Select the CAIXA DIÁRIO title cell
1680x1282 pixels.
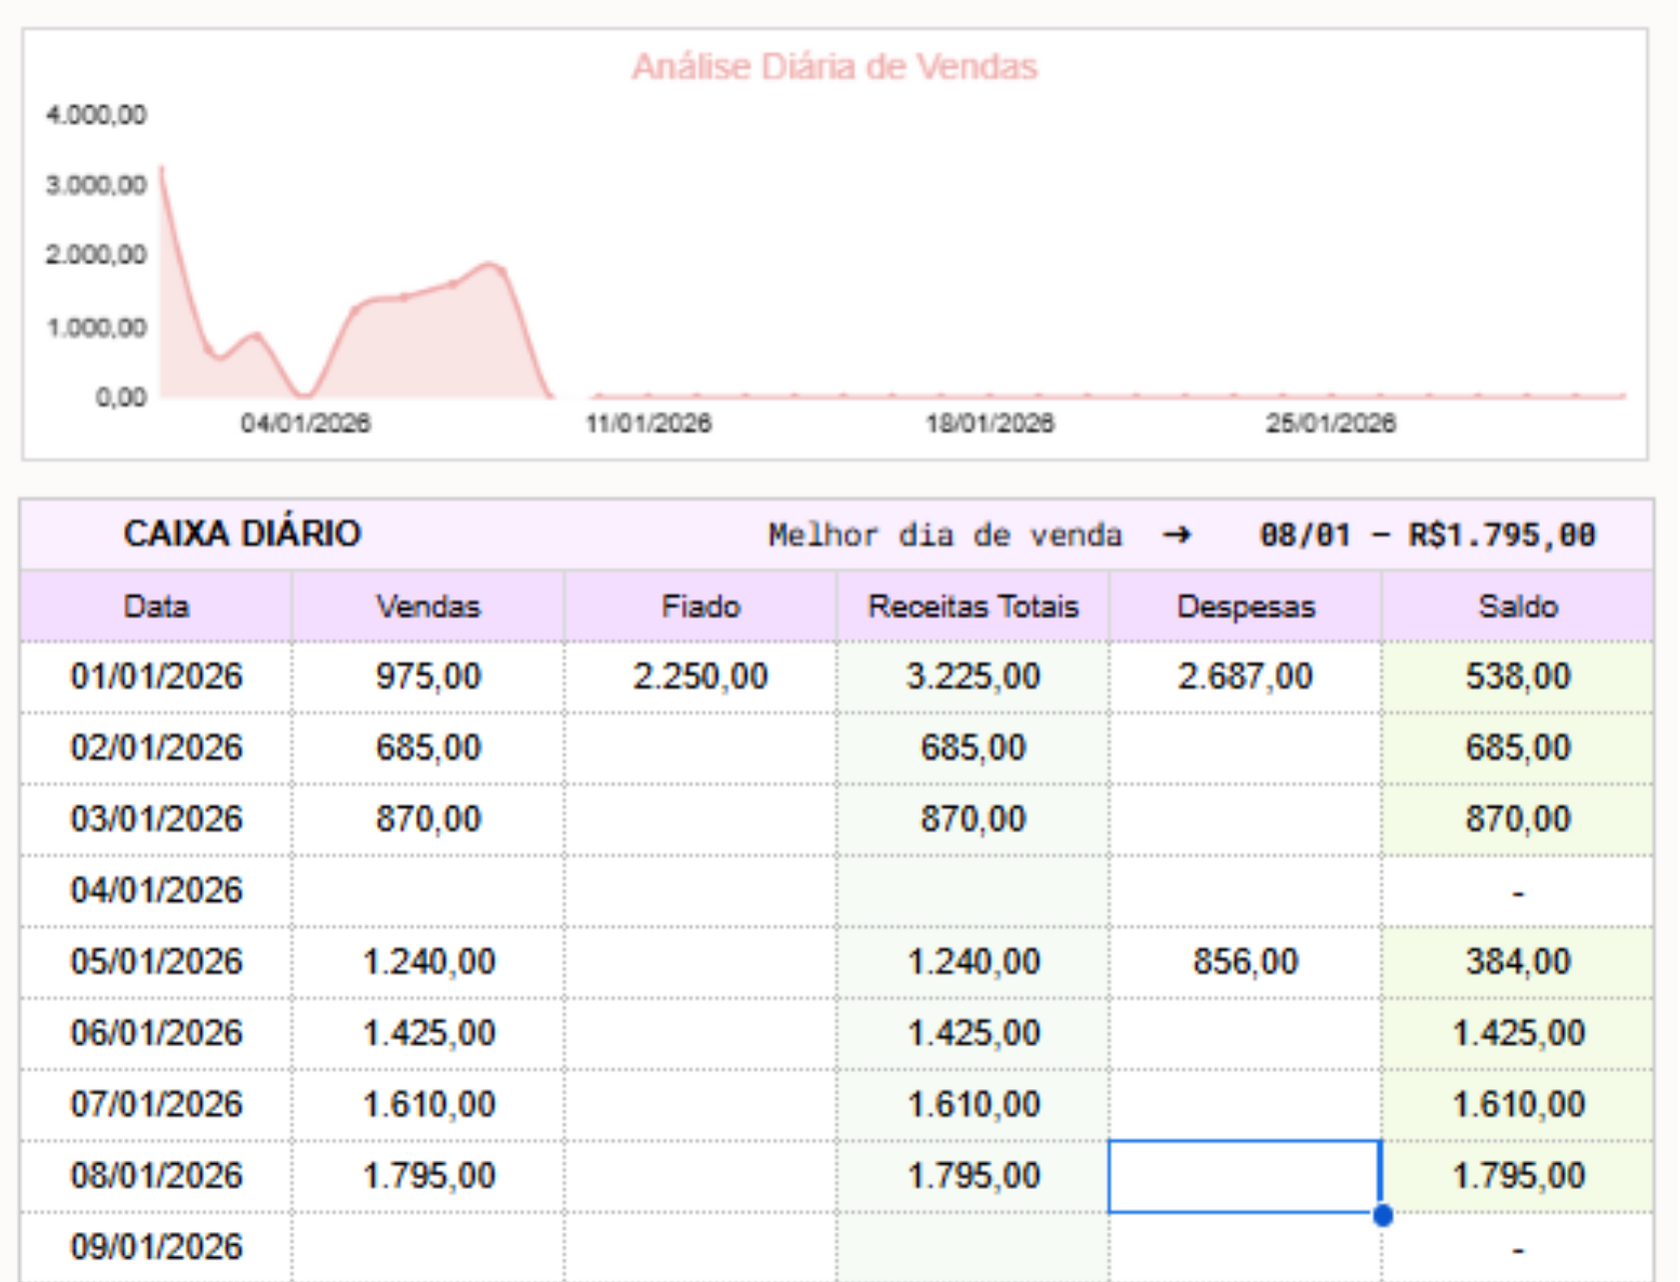click(x=241, y=534)
